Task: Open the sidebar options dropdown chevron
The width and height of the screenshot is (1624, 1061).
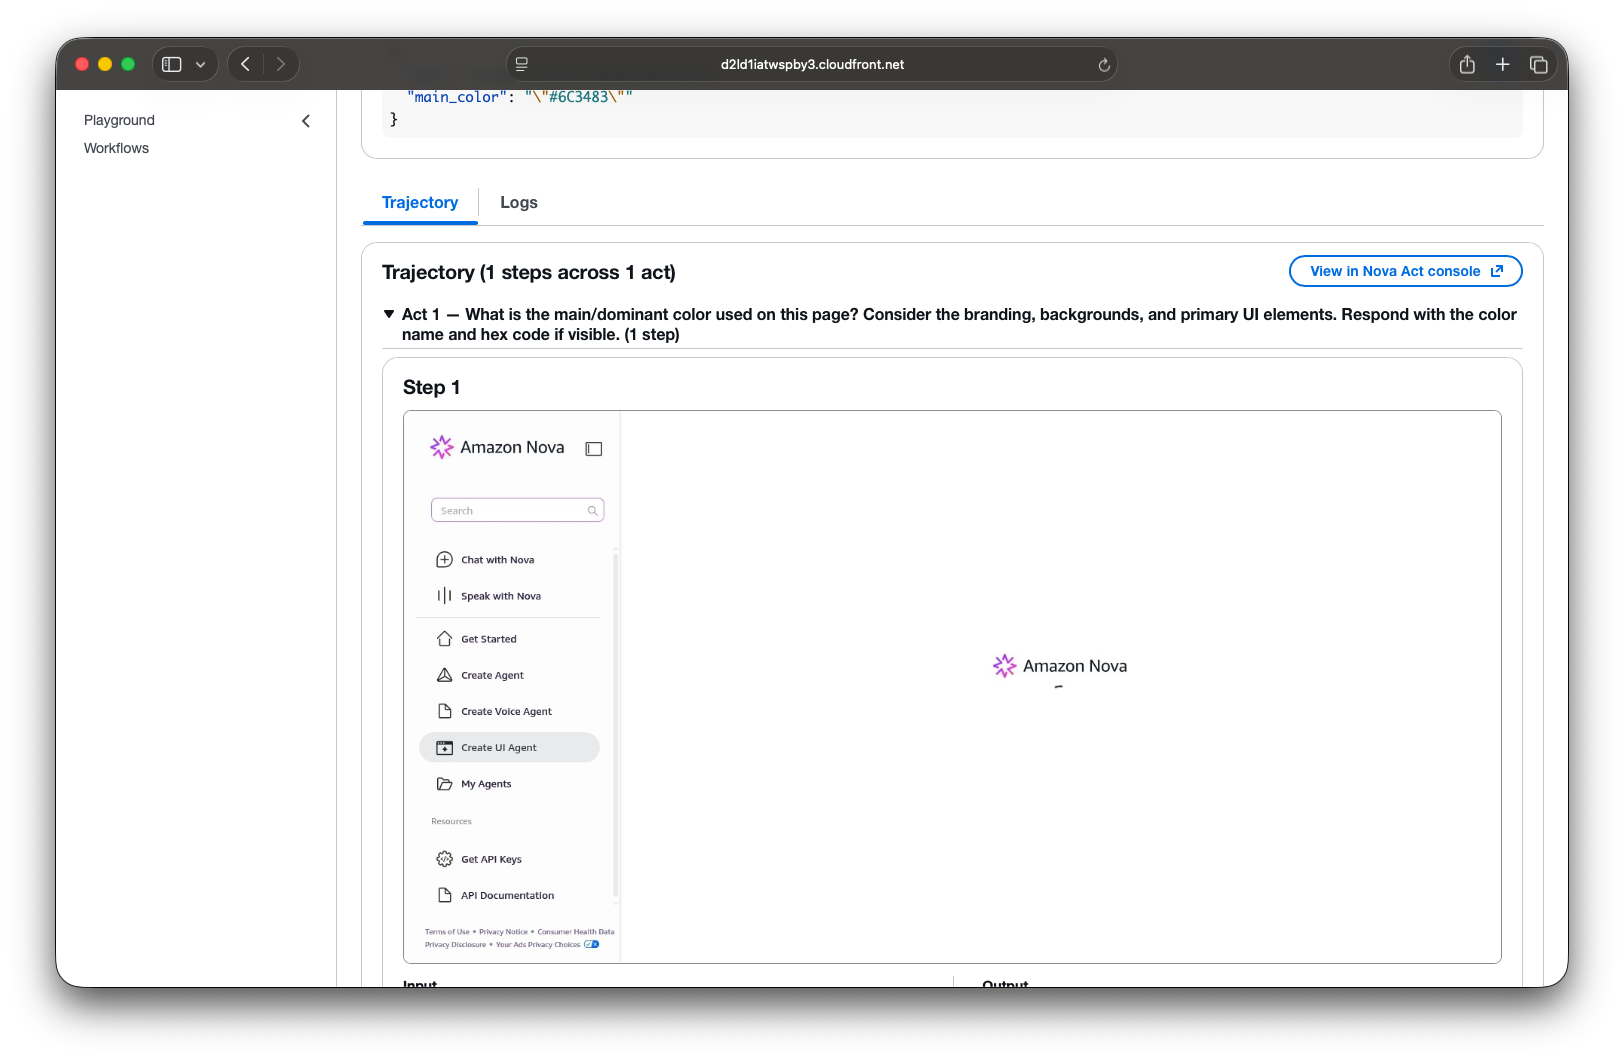Action: (201, 64)
